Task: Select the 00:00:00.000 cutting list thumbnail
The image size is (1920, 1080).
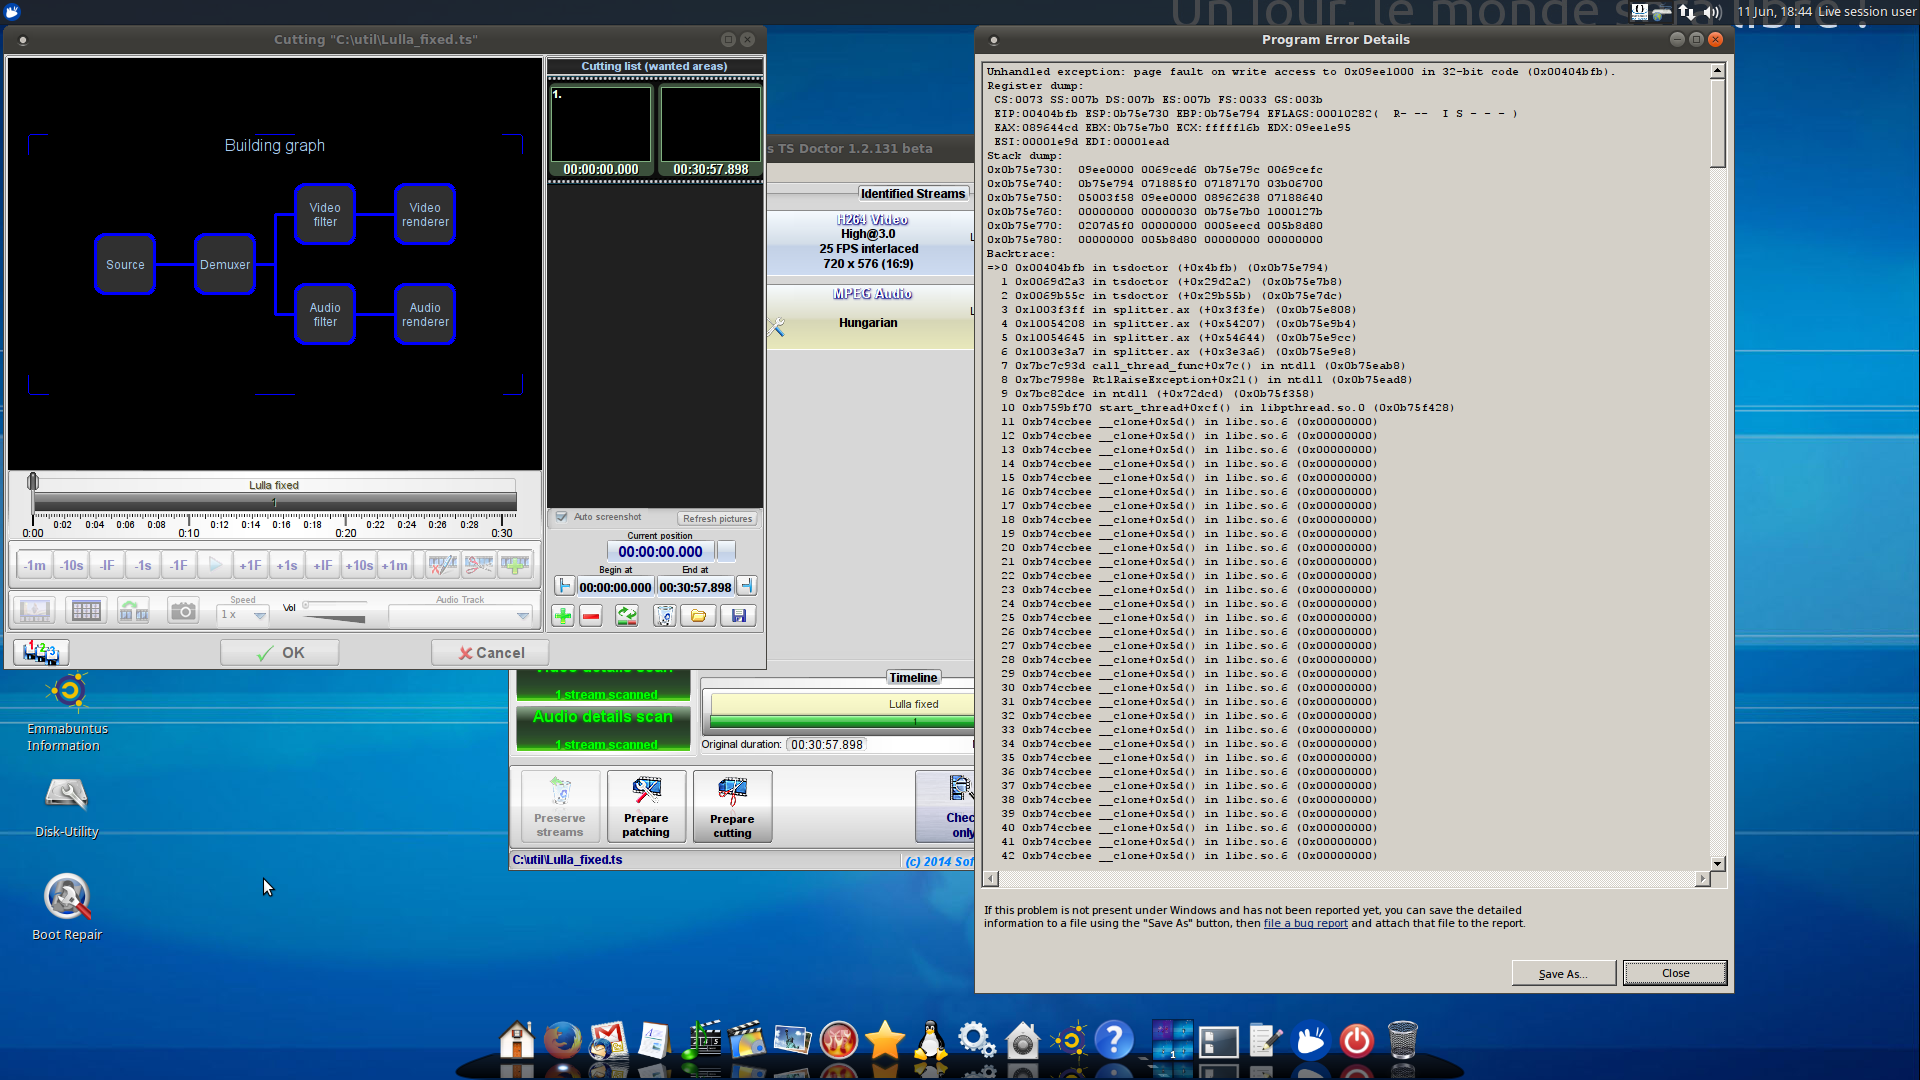Action: pos(601,131)
